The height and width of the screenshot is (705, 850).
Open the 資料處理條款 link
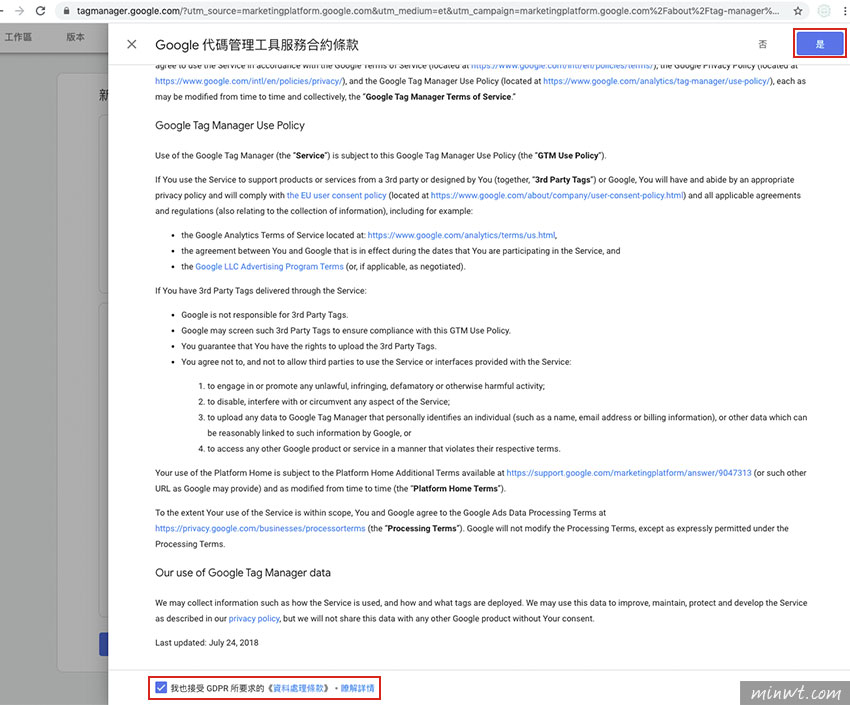(299, 688)
